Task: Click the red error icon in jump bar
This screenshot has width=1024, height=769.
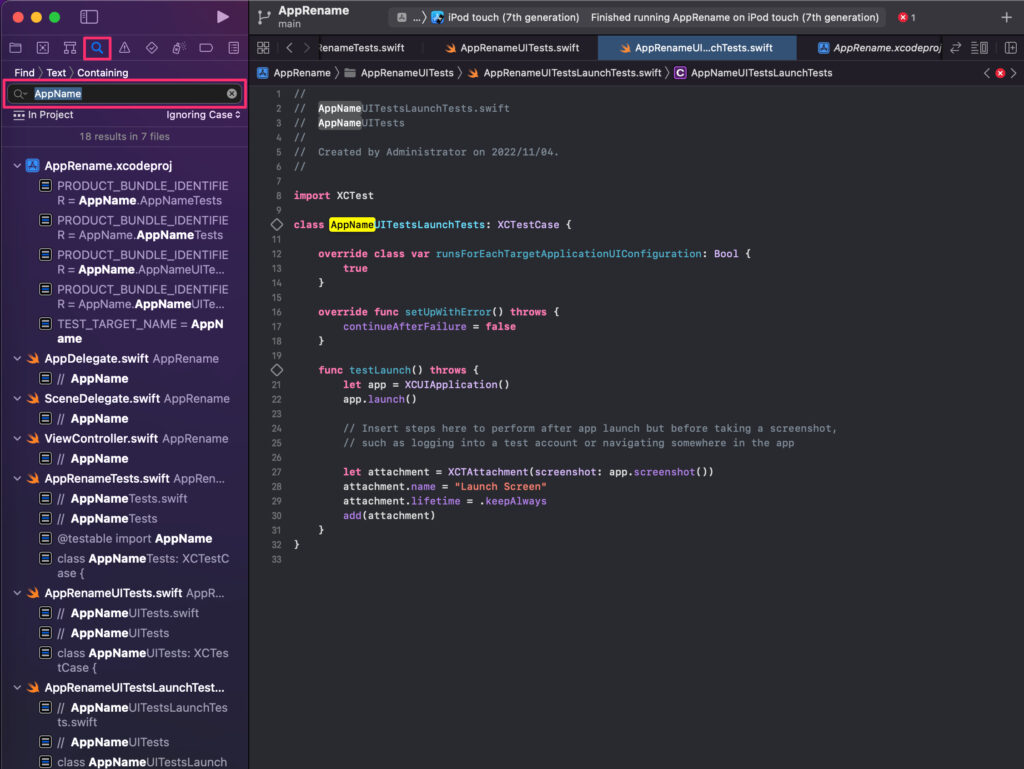Action: 1000,73
